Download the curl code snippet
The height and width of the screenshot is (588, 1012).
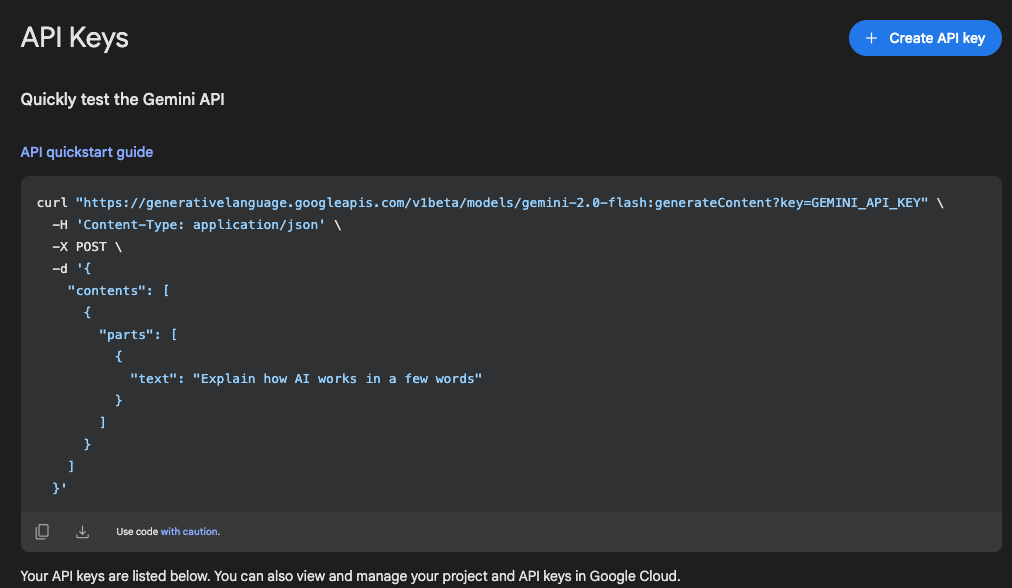(83, 531)
